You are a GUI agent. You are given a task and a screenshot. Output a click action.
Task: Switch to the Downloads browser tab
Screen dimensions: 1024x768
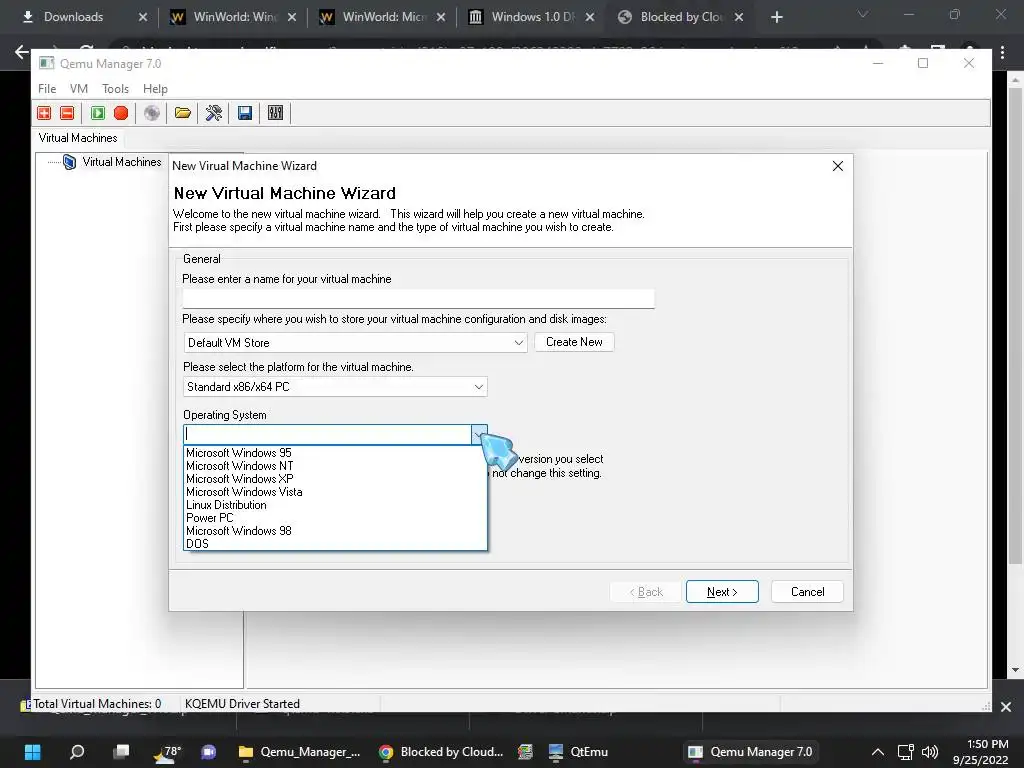[x=84, y=17]
